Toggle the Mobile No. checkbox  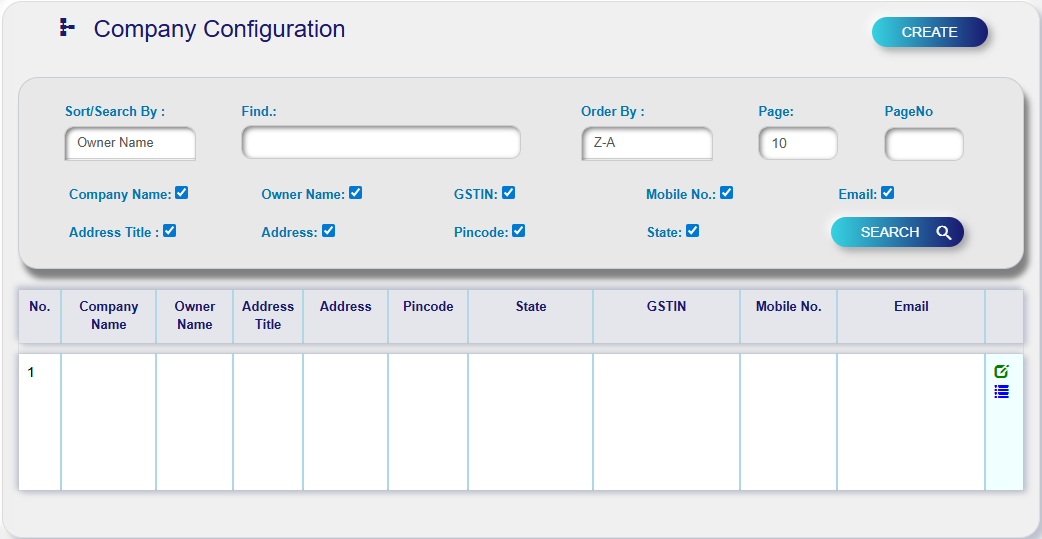(x=727, y=193)
